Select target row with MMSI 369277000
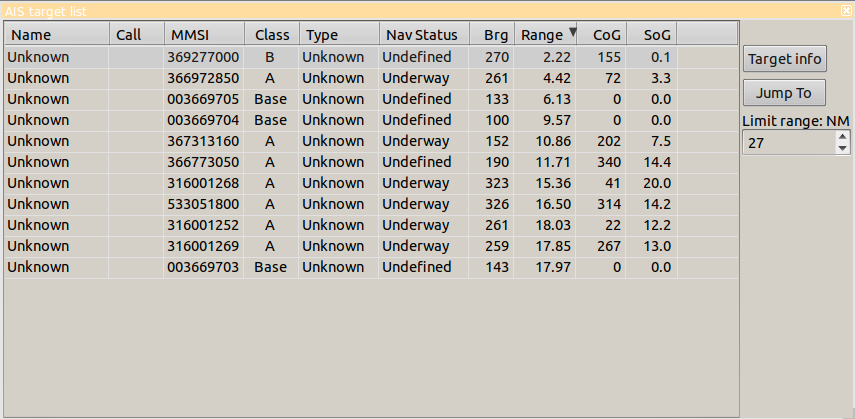Image resolution: width=855 pixels, height=419 pixels. point(203,57)
